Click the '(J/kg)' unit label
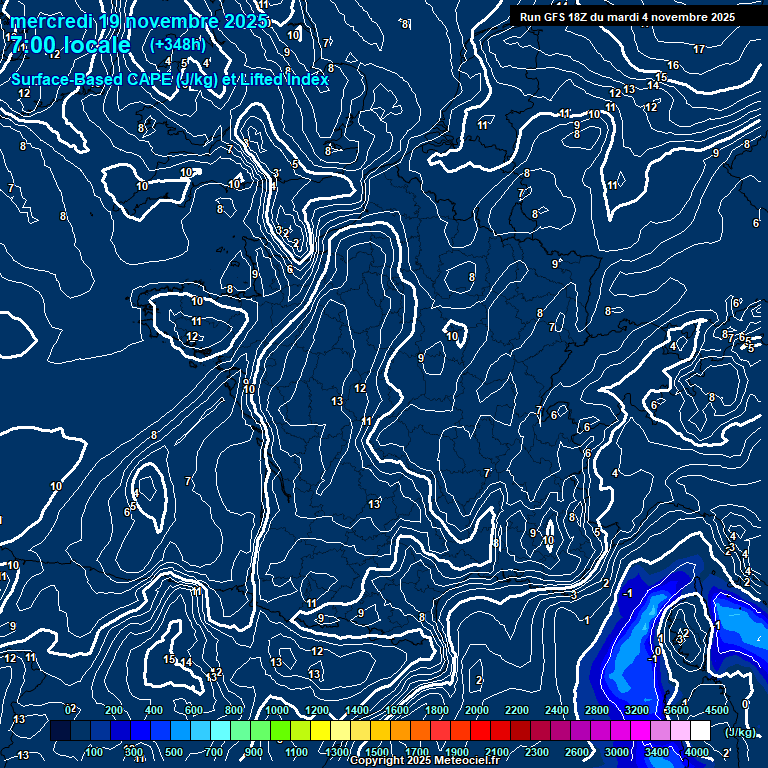 tap(740, 732)
